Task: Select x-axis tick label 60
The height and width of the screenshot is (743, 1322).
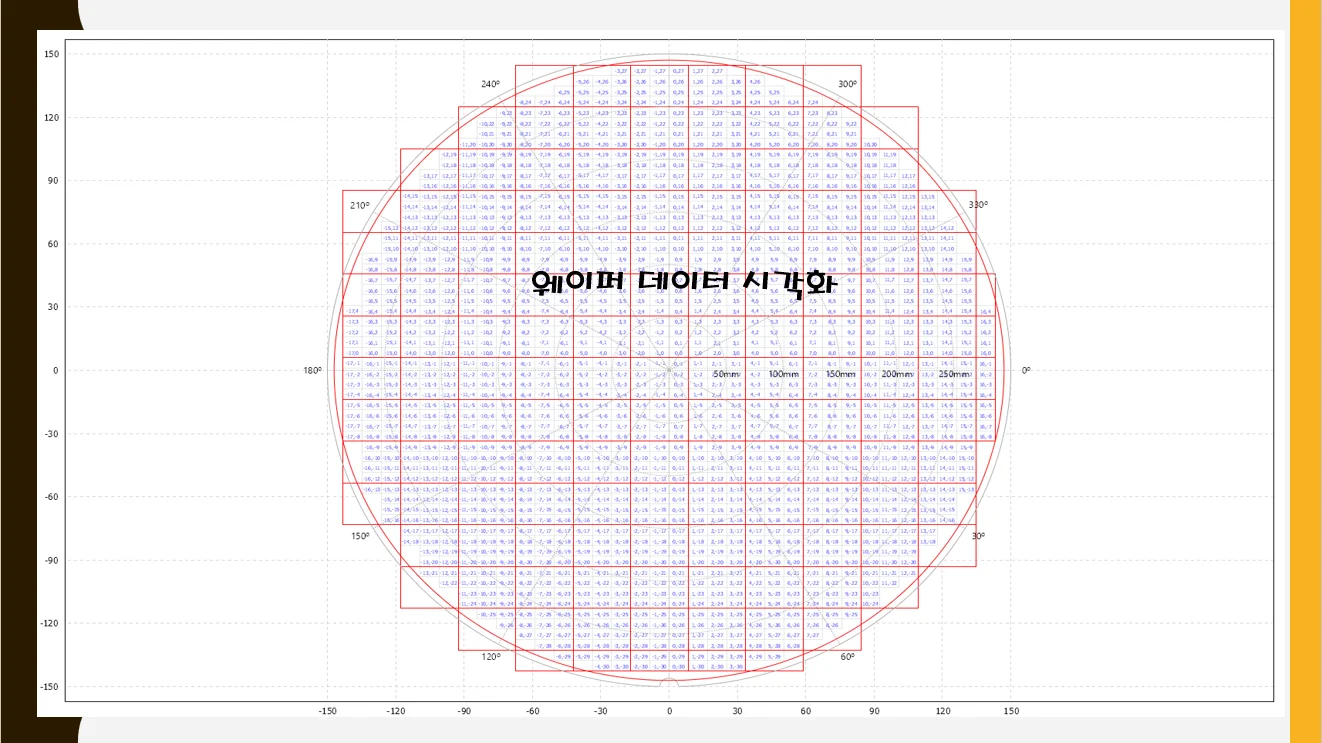Action: [806, 711]
